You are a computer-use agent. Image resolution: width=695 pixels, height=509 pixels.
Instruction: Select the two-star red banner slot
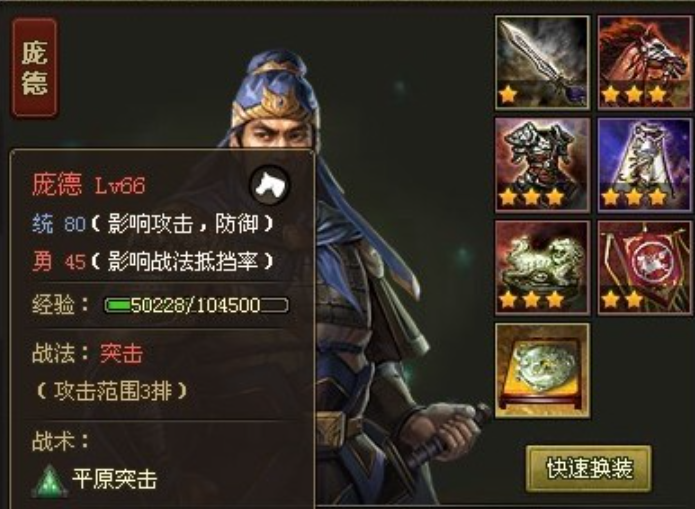pos(645,268)
